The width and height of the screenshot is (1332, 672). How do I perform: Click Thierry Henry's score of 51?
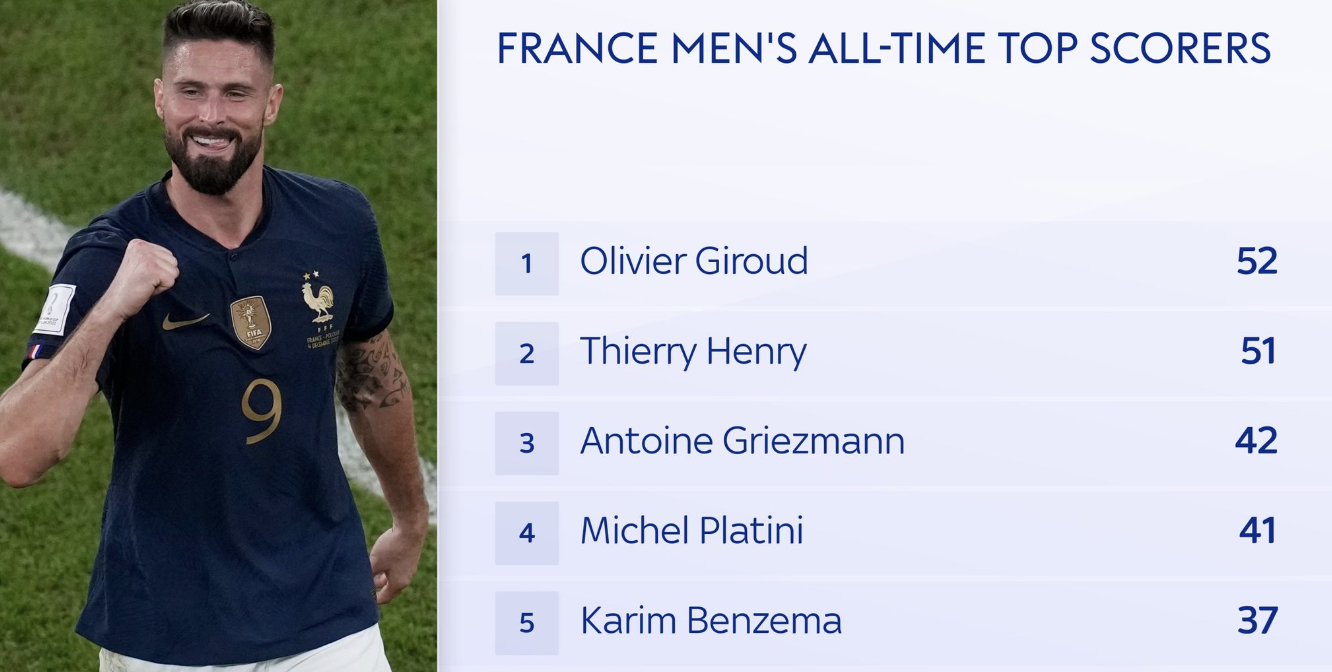coord(1258,352)
